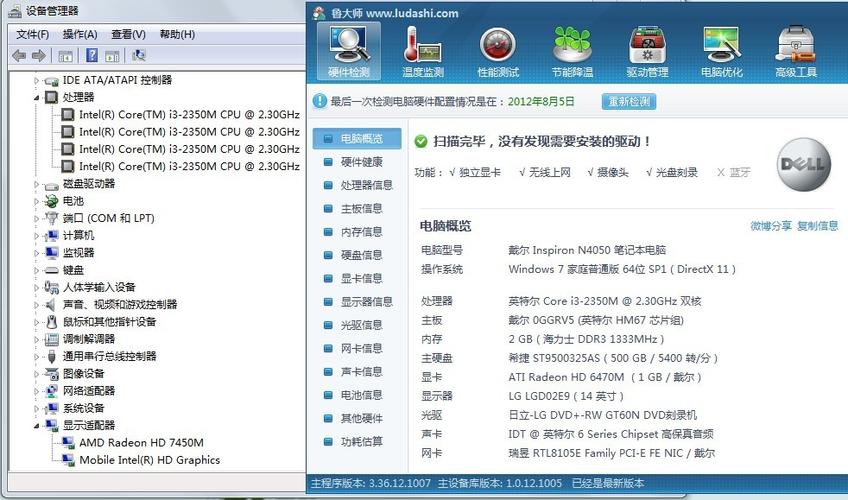Click the 主程序版本 3.36.12.1007 status text
This screenshot has width=848, height=500.
pos(371,483)
